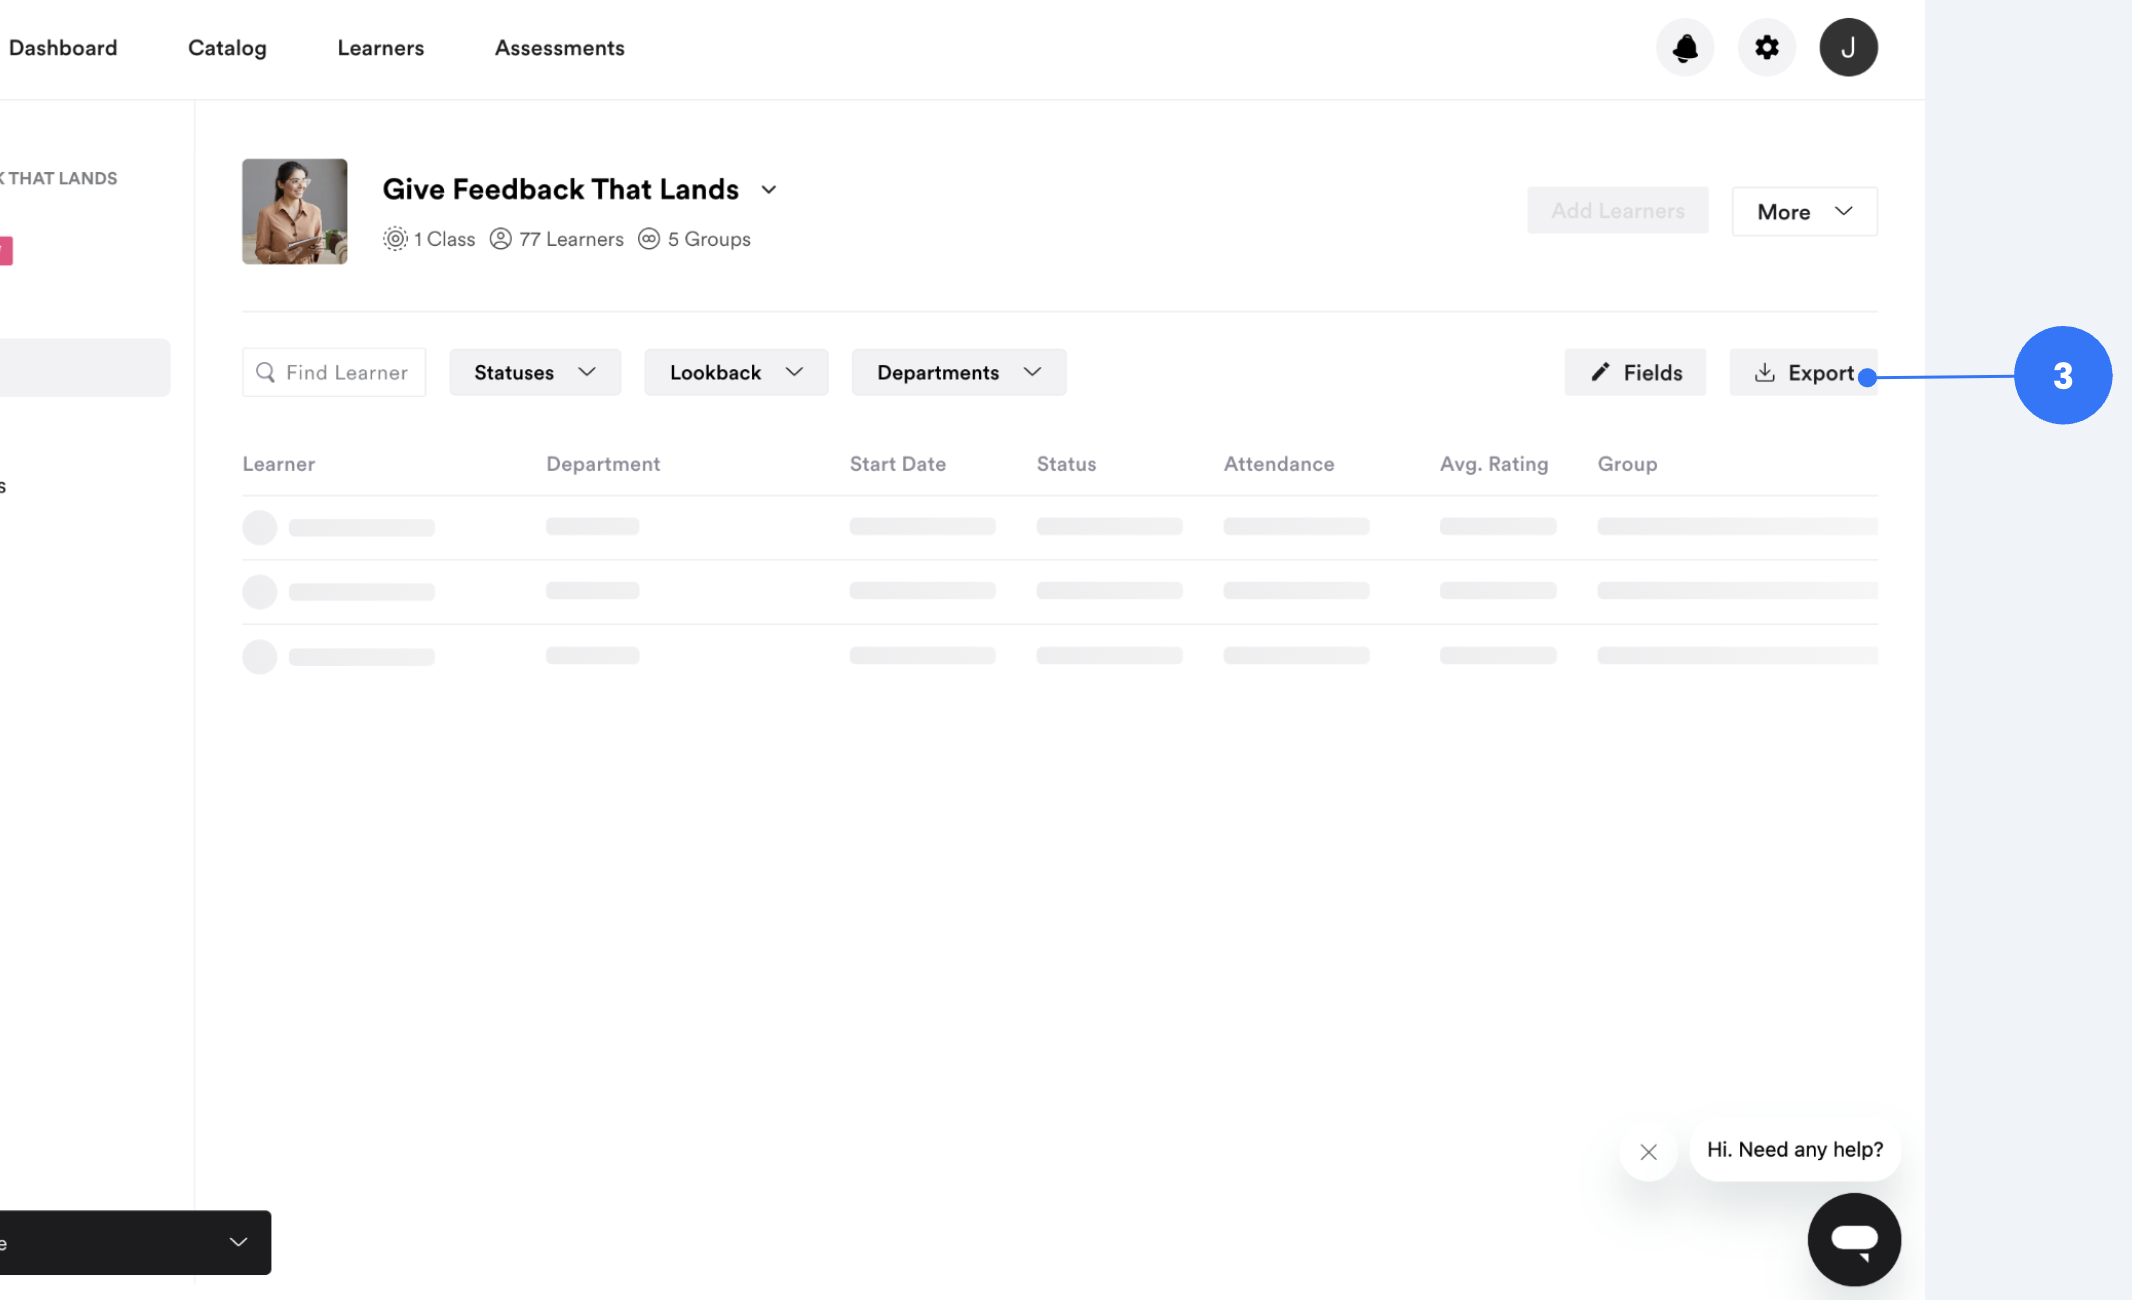Open the Statuses filter dropdown
Screen dimensions: 2132x1300
coord(534,372)
